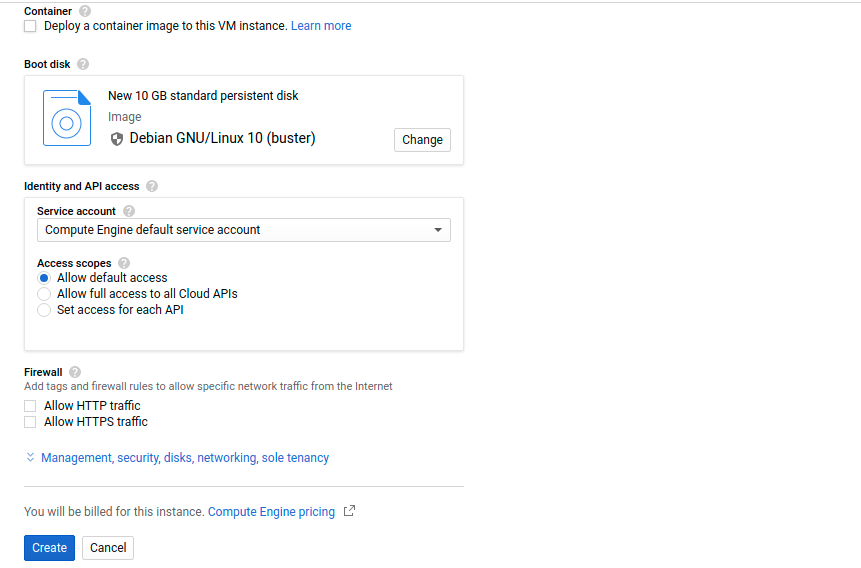The width and height of the screenshot is (861, 568).
Task: Check Allow HTTPS traffic
Action: [30, 422]
